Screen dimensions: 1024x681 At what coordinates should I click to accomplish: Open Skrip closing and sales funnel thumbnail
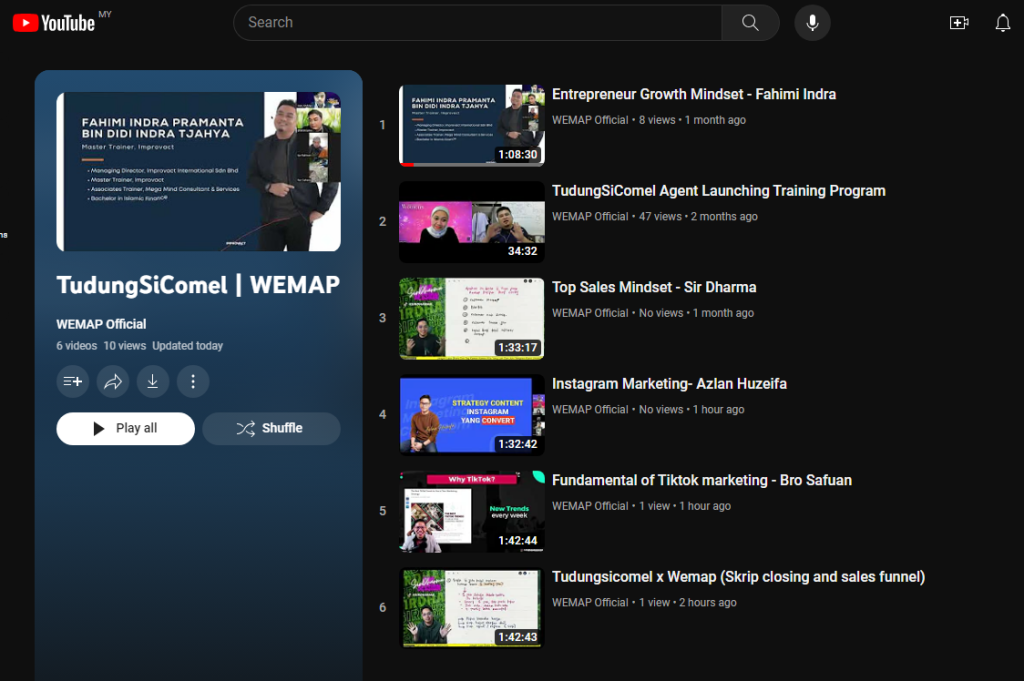pyautogui.click(x=472, y=609)
